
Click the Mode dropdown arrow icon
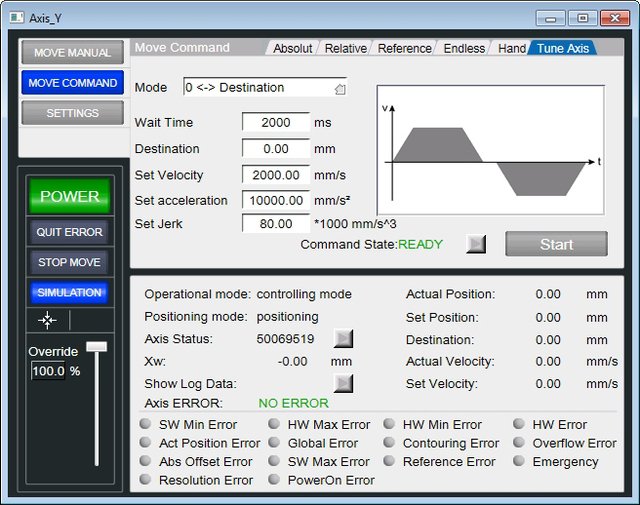(340, 89)
